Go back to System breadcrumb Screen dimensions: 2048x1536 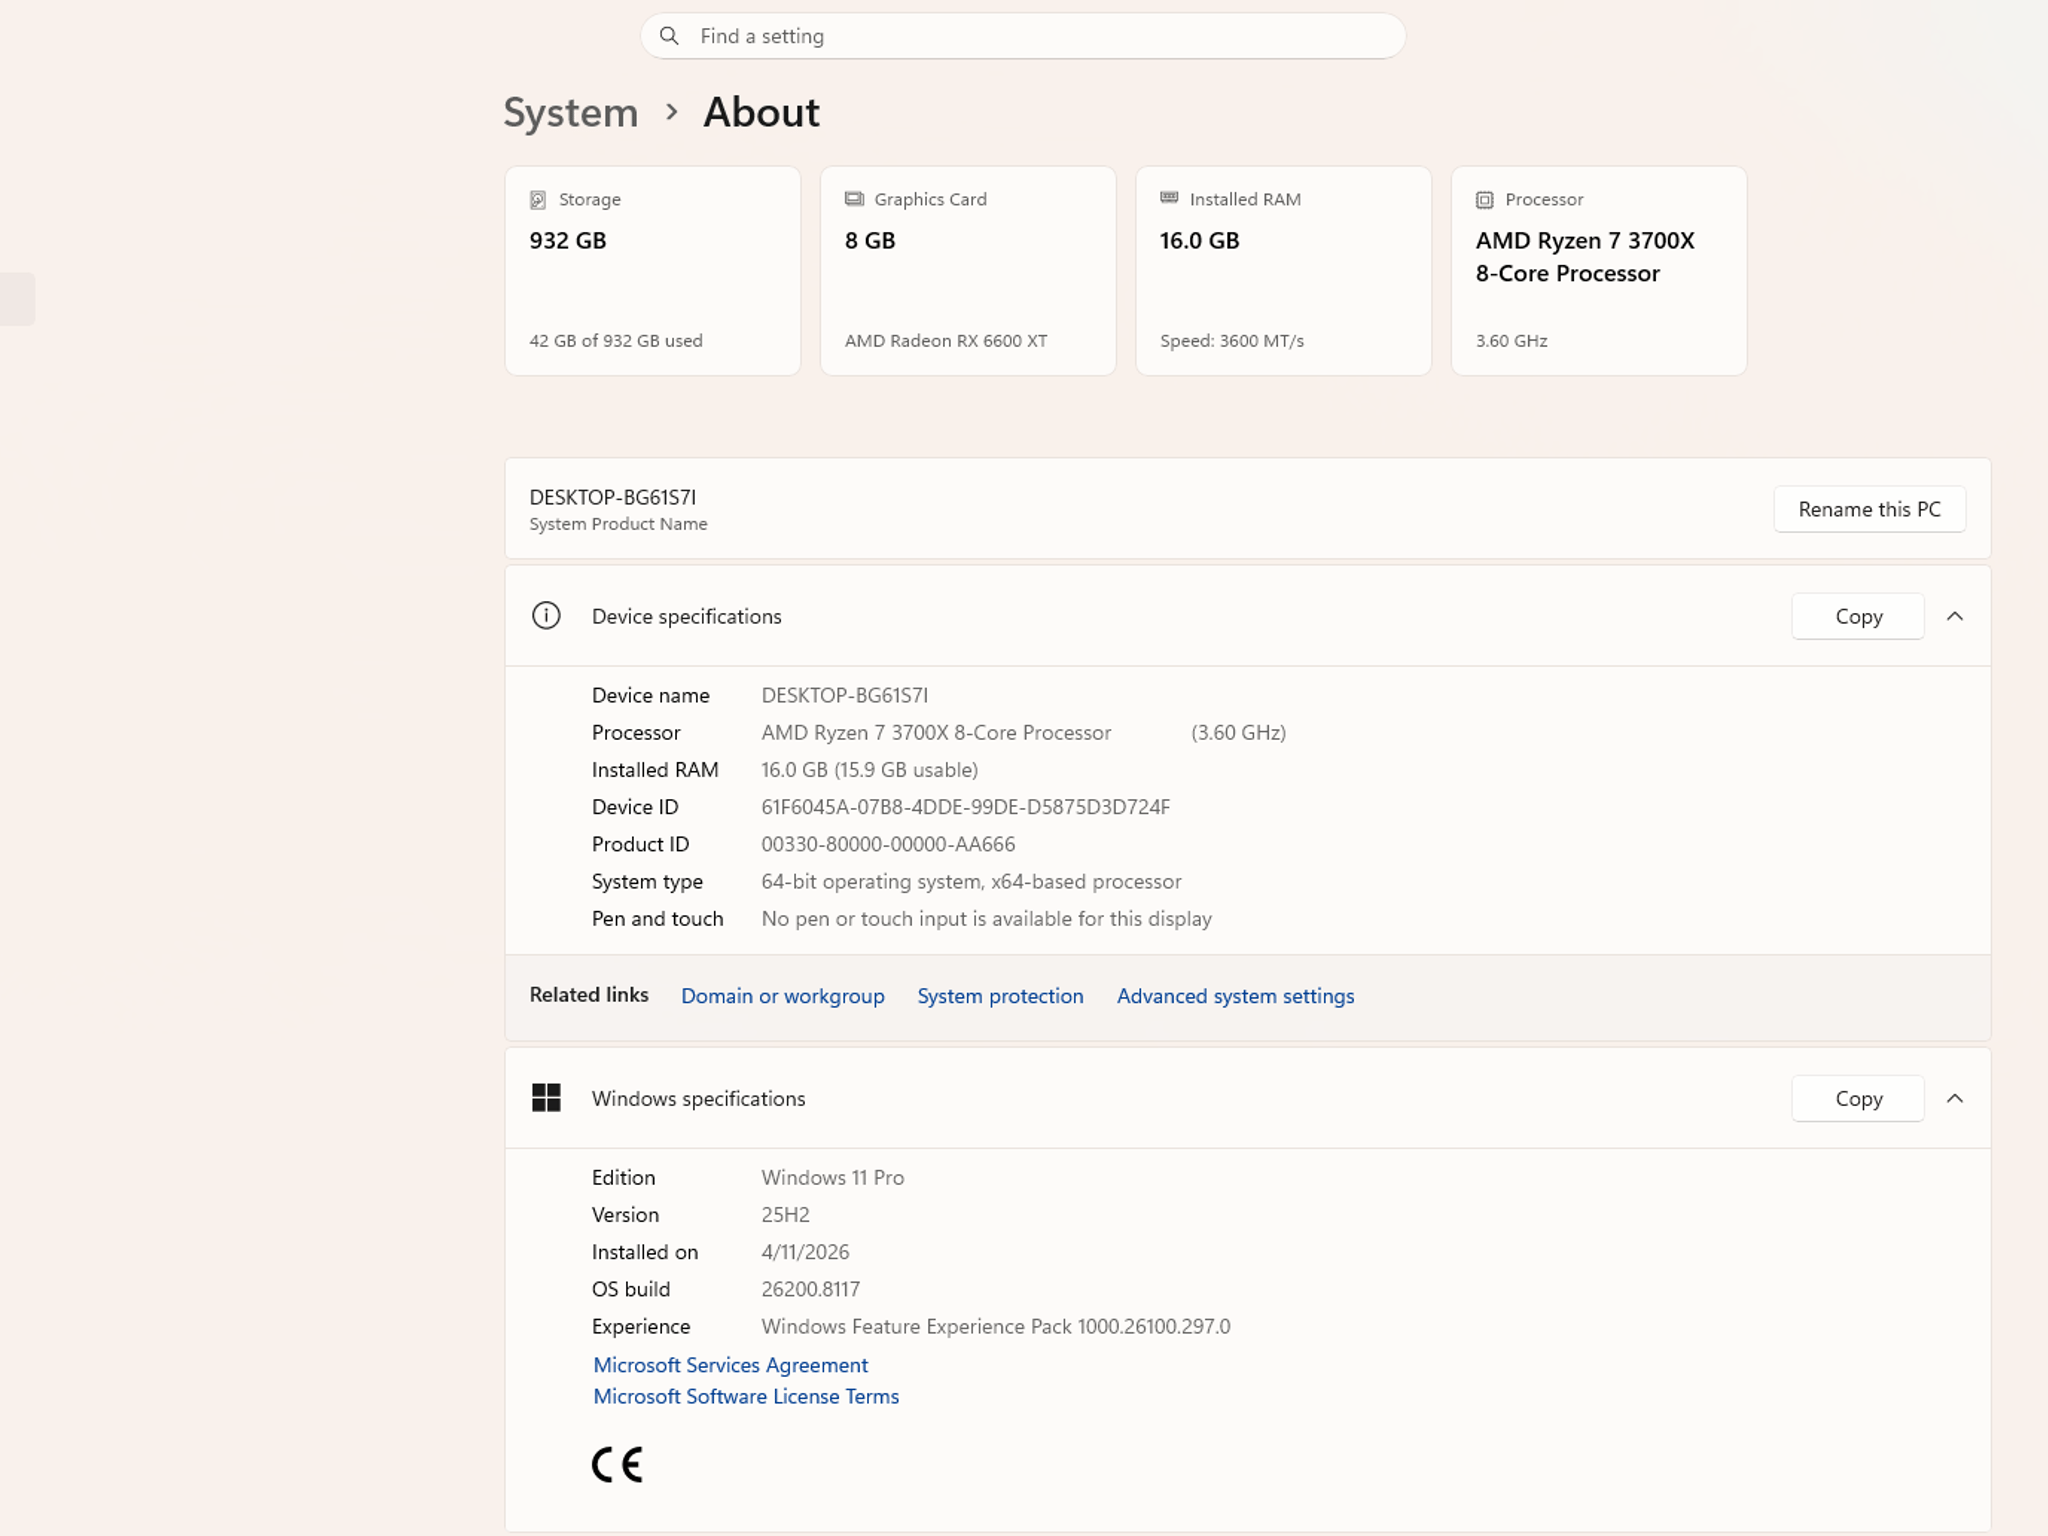coord(571,112)
